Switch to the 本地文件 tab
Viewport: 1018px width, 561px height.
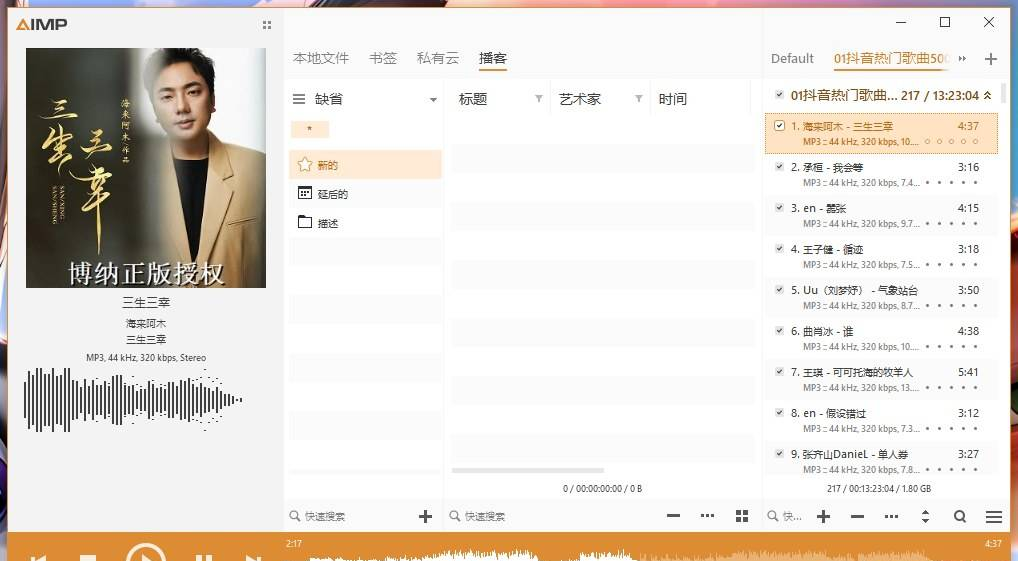[x=320, y=58]
